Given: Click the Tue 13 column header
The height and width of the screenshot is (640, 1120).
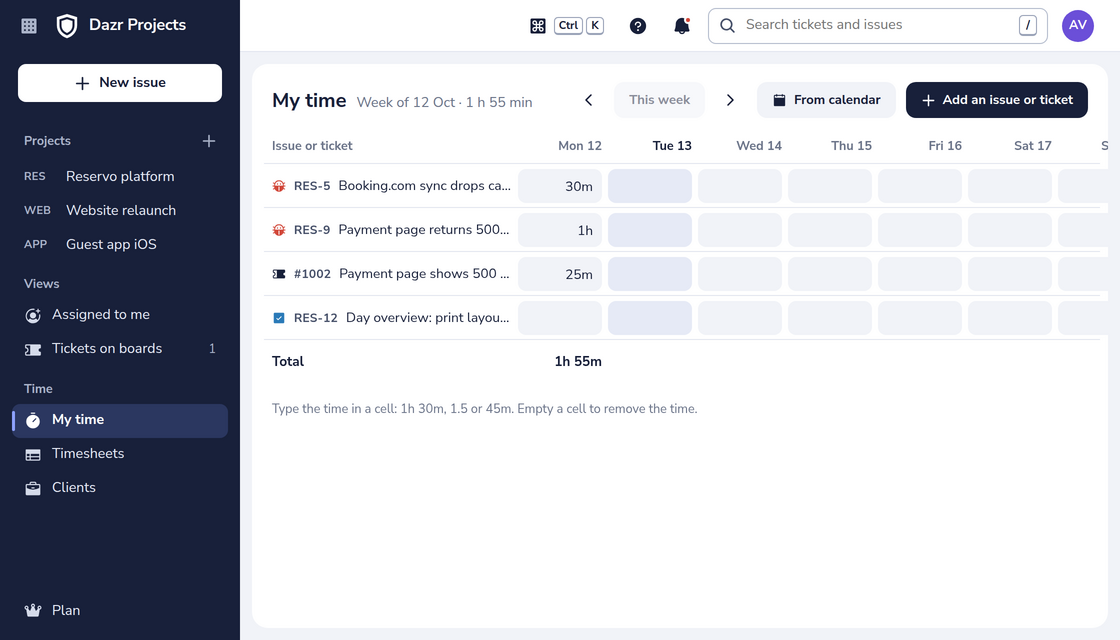Looking at the screenshot, I should (x=671, y=146).
